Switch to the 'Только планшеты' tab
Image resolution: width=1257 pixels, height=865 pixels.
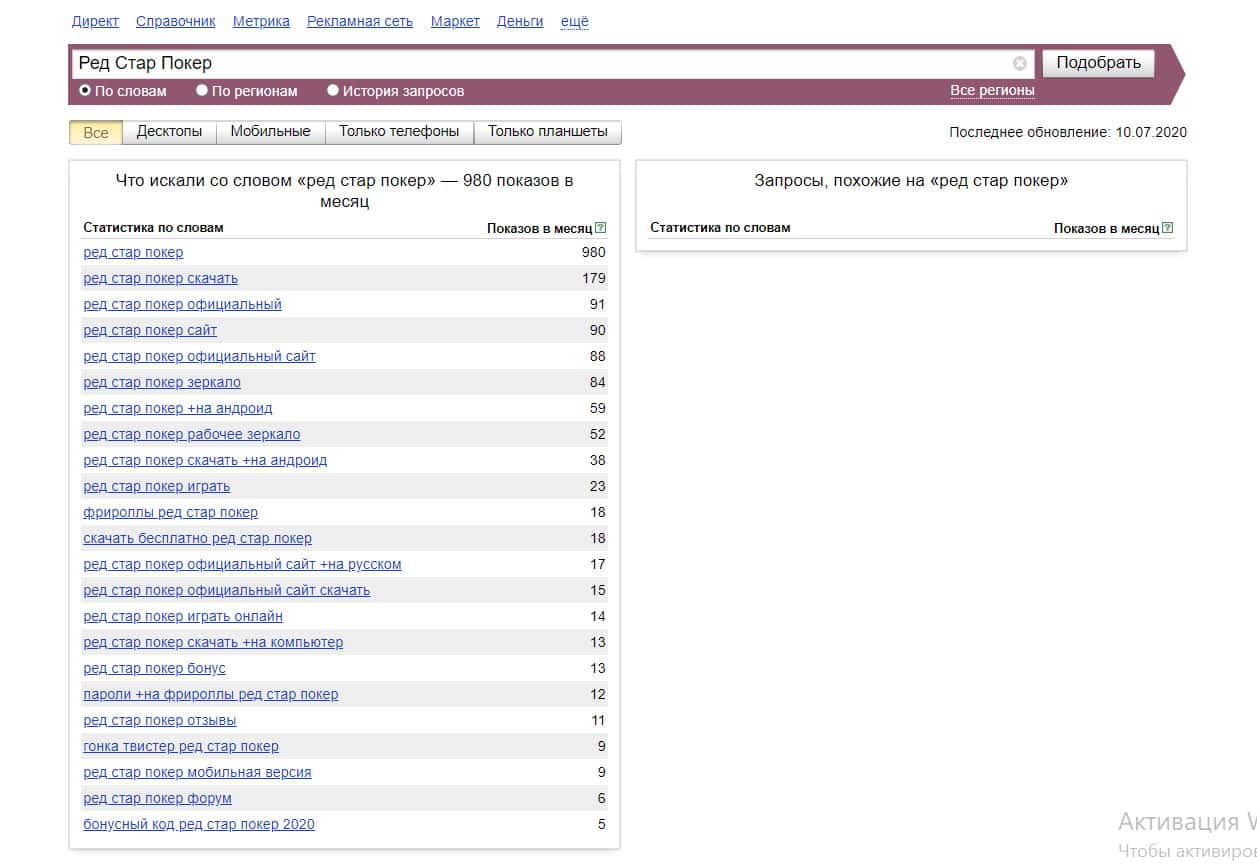point(547,132)
